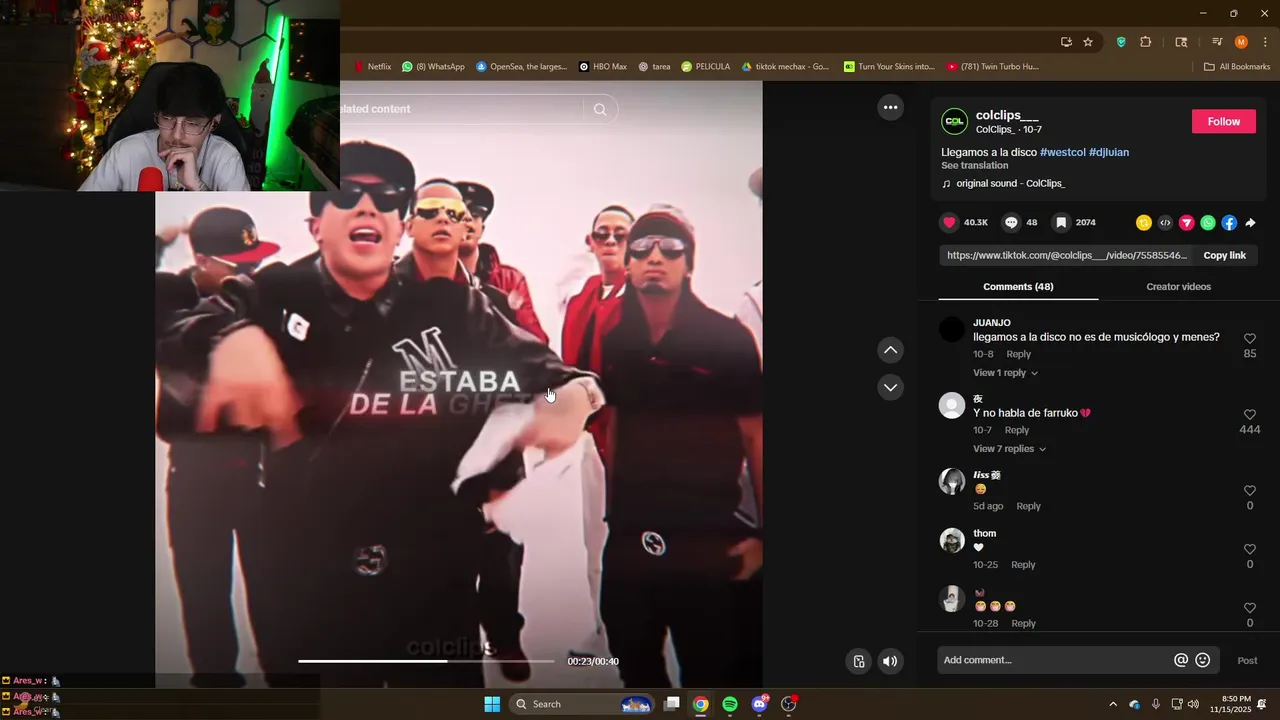This screenshot has width=1280, height=720.
Task: Repost the video using yellow repost icon
Action: [x=1144, y=223]
